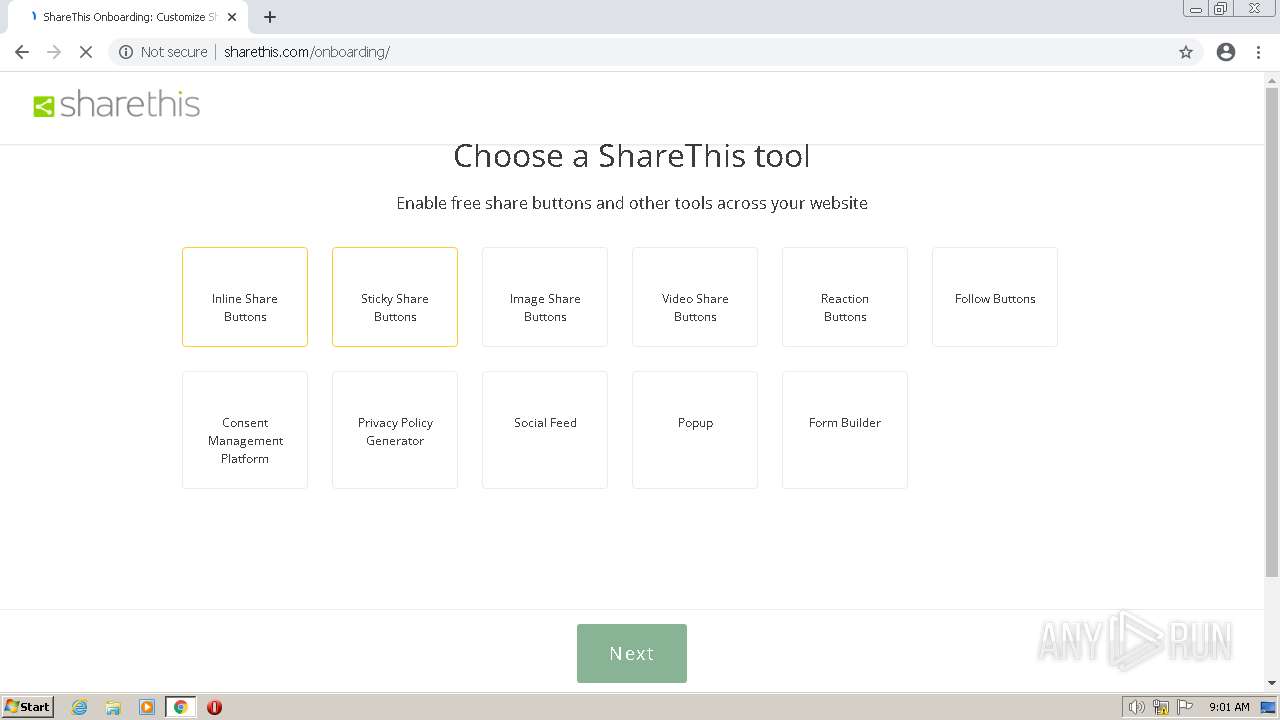The height and width of the screenshot is (720, 1280).
Task: Click the Chrome taskbar icon
Action: pyautogui.click(x=180, y=707)
